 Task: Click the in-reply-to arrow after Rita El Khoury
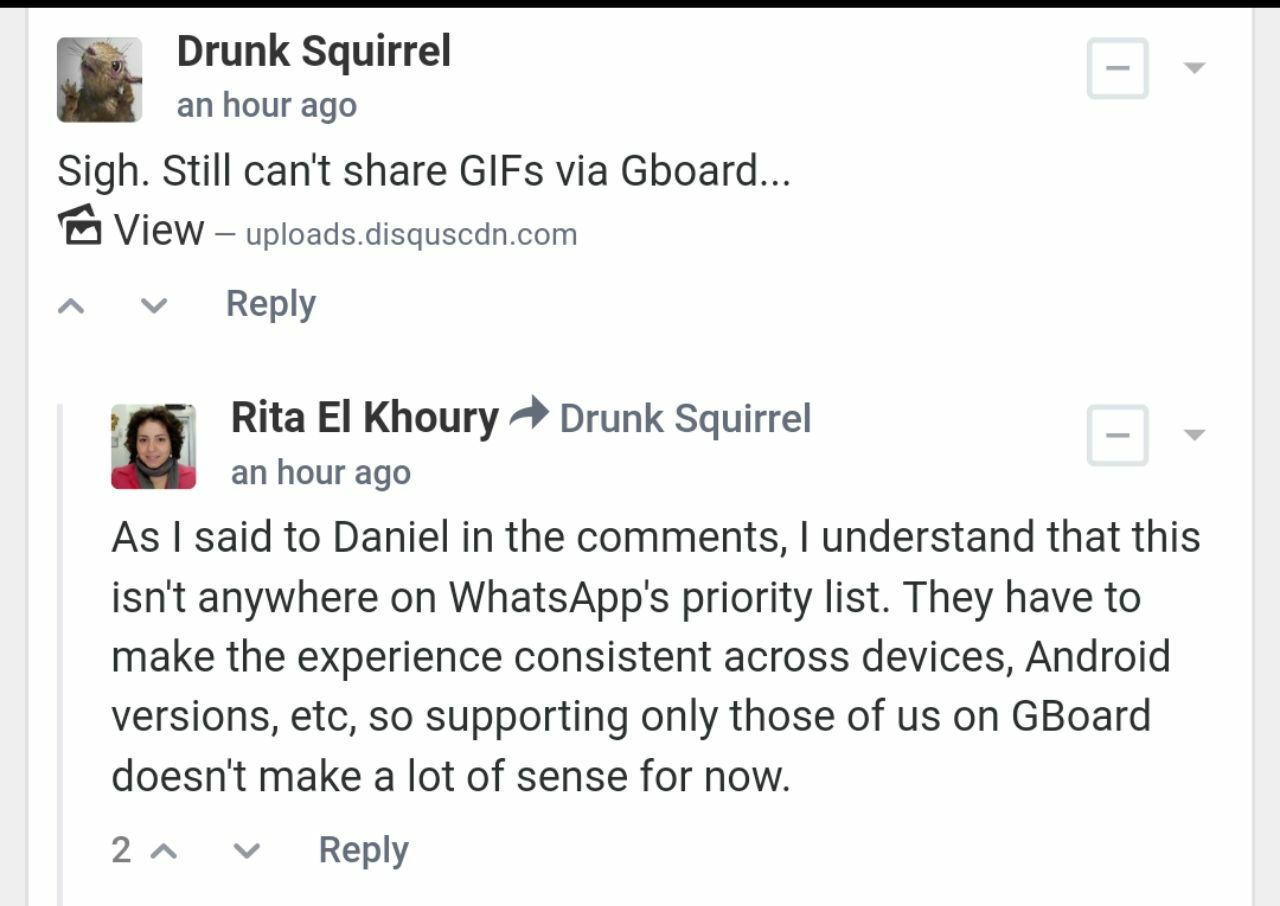529,414
